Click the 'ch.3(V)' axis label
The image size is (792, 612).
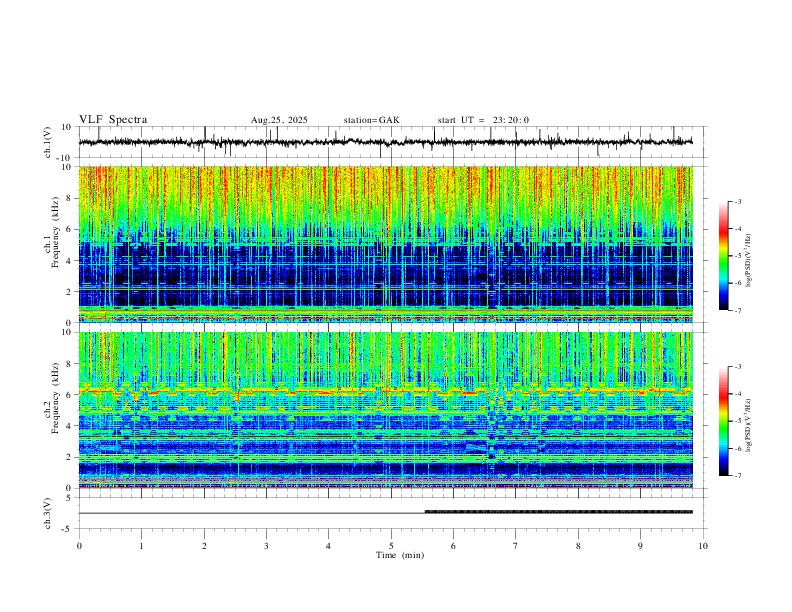click(x=48, y=513)
